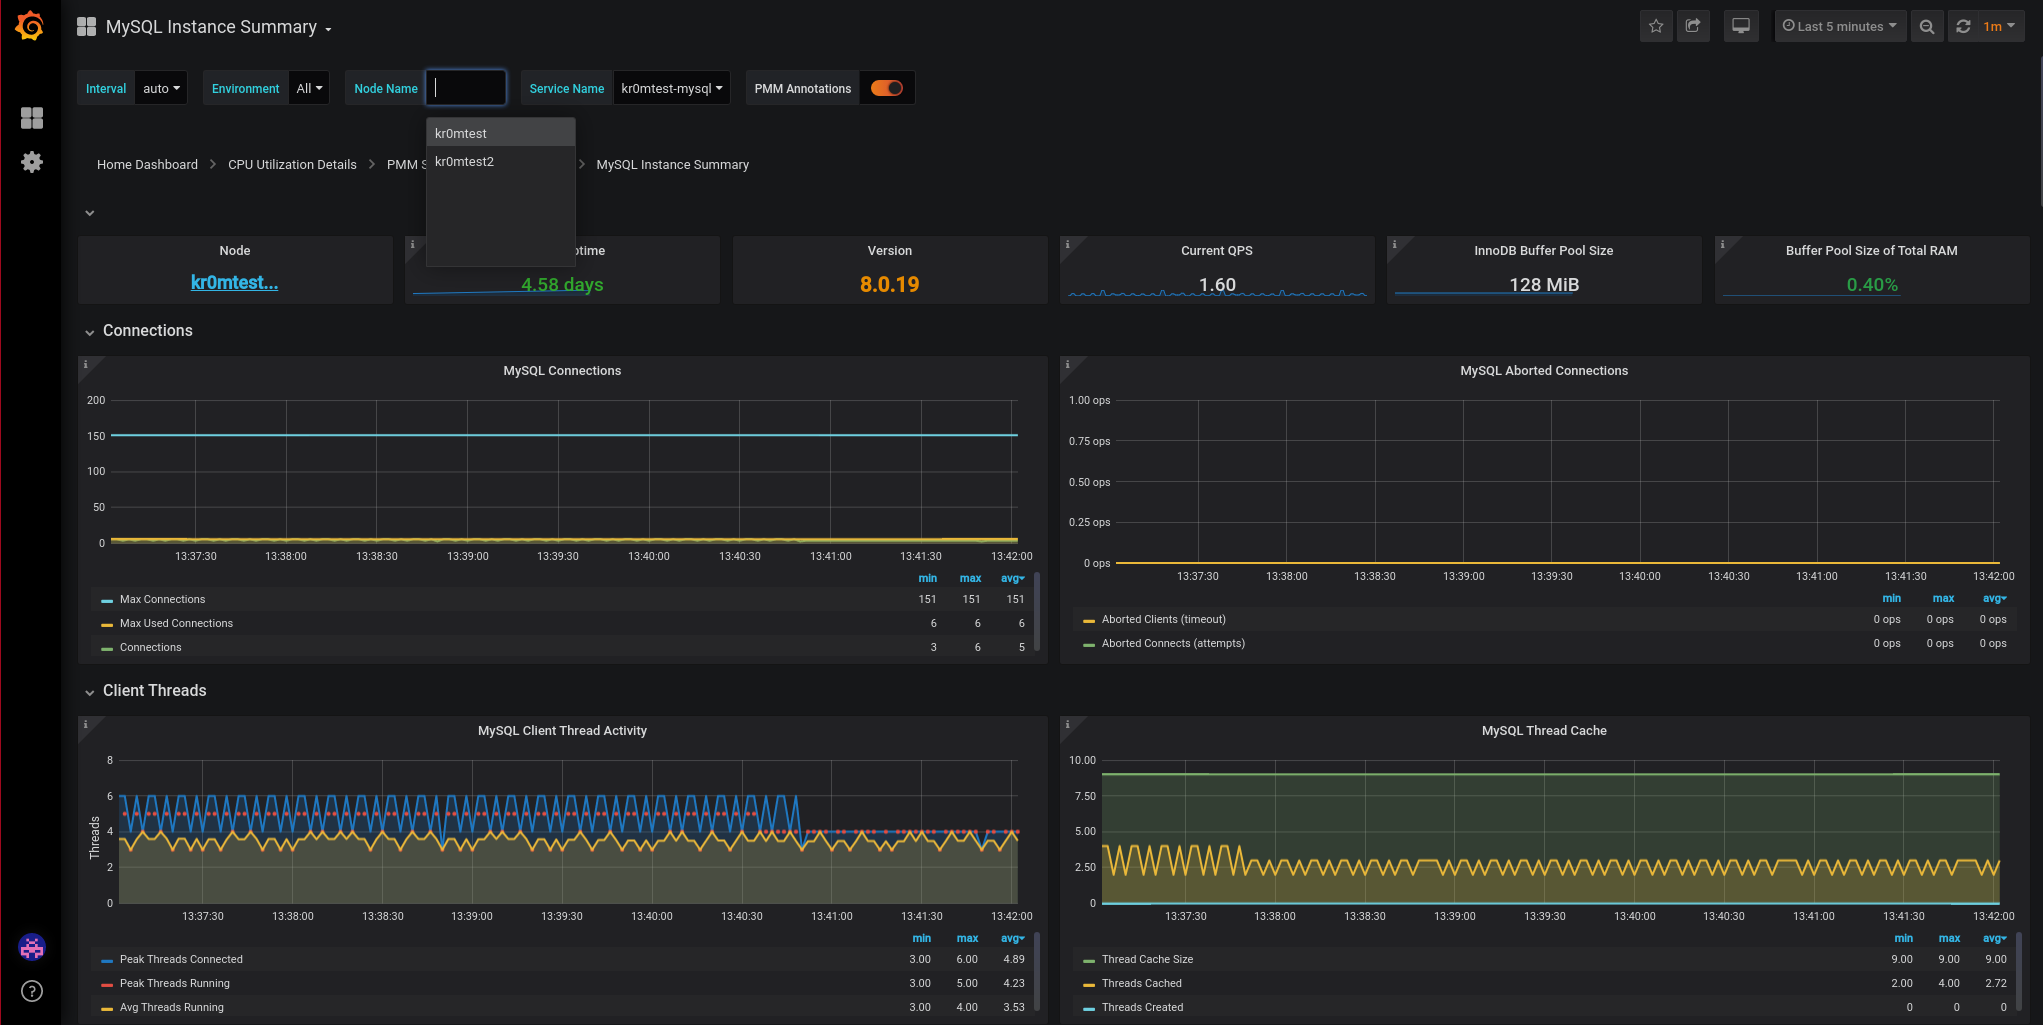The image size is (2043, 1025).
Task: Star this dashboard as favorite
Action: (1656, 27)
